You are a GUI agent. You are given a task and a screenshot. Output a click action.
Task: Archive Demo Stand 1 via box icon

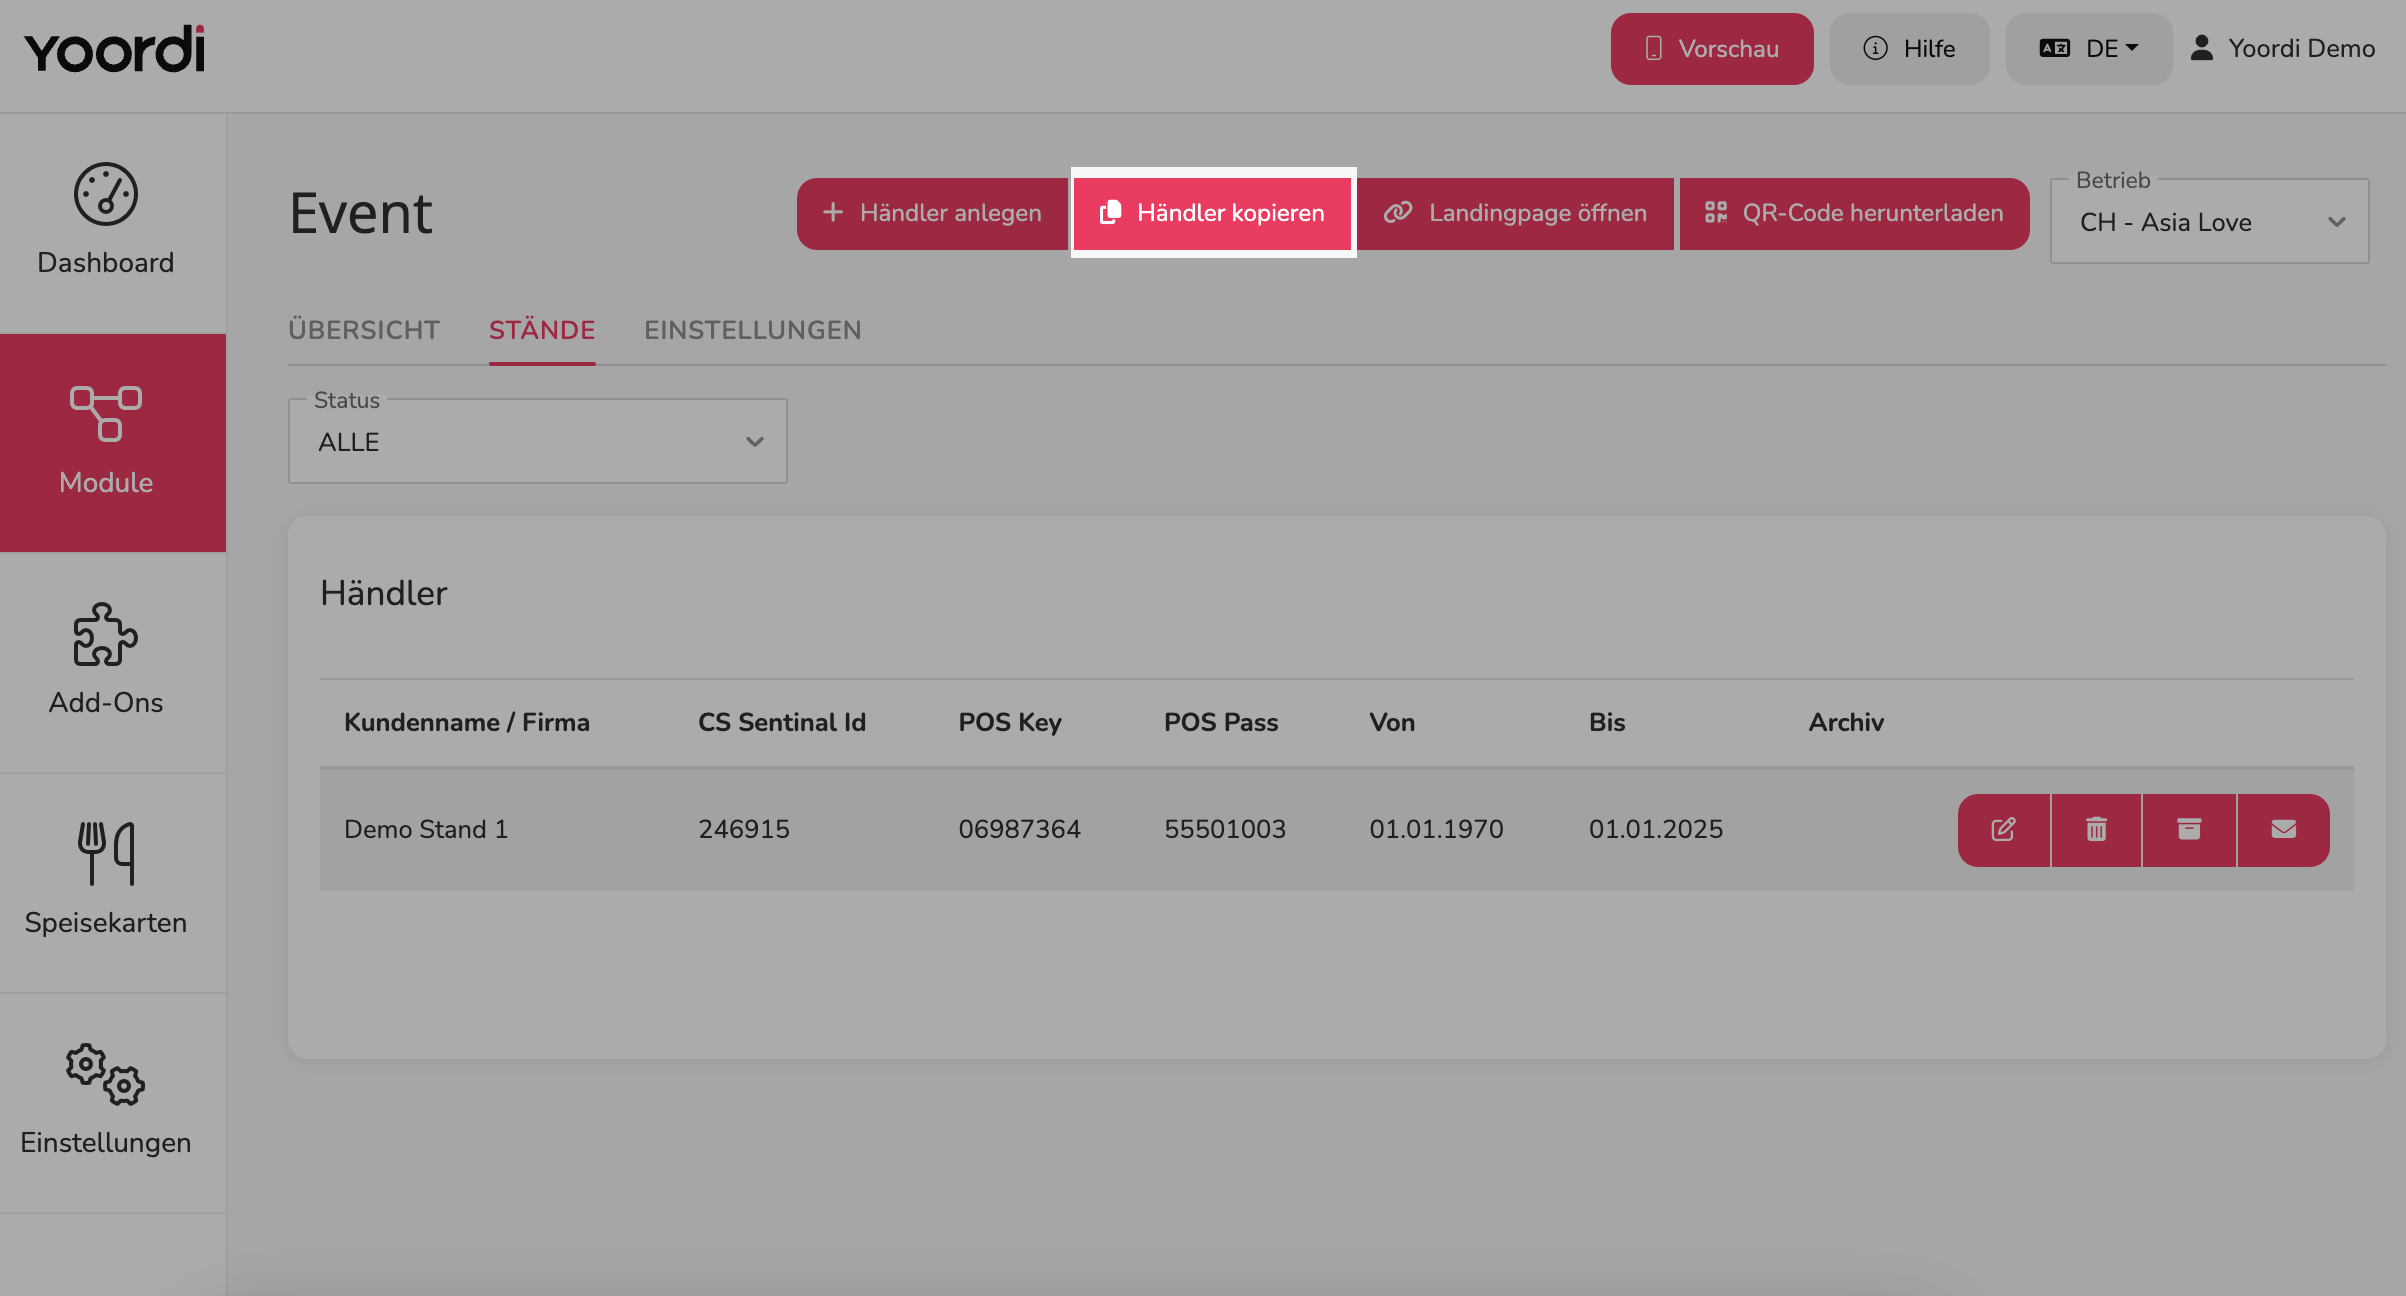2189,830
